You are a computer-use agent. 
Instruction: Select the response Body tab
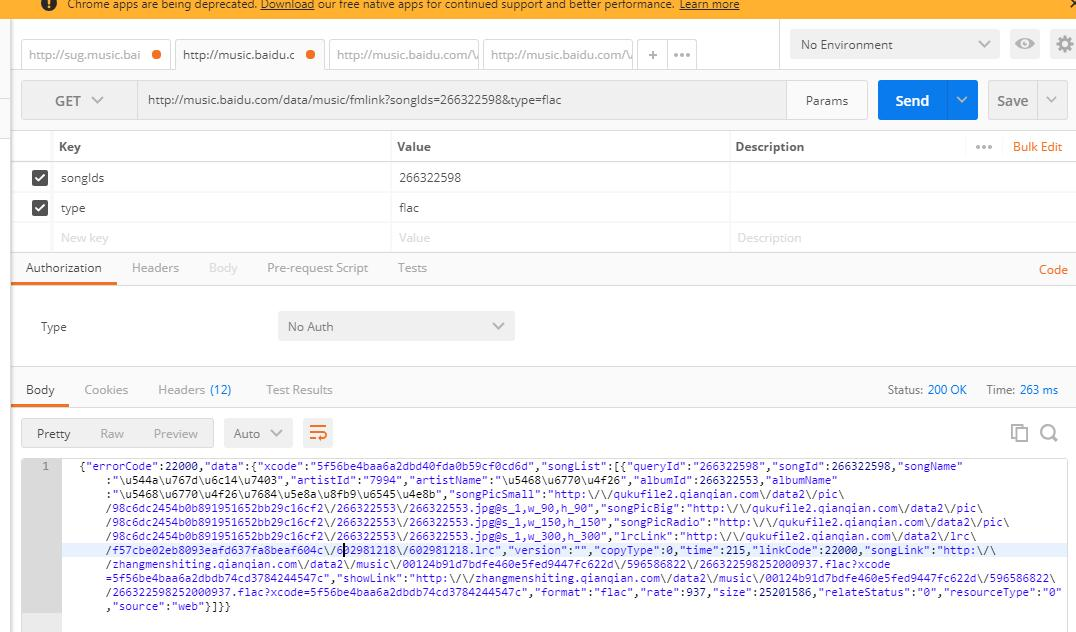[40, 390]
